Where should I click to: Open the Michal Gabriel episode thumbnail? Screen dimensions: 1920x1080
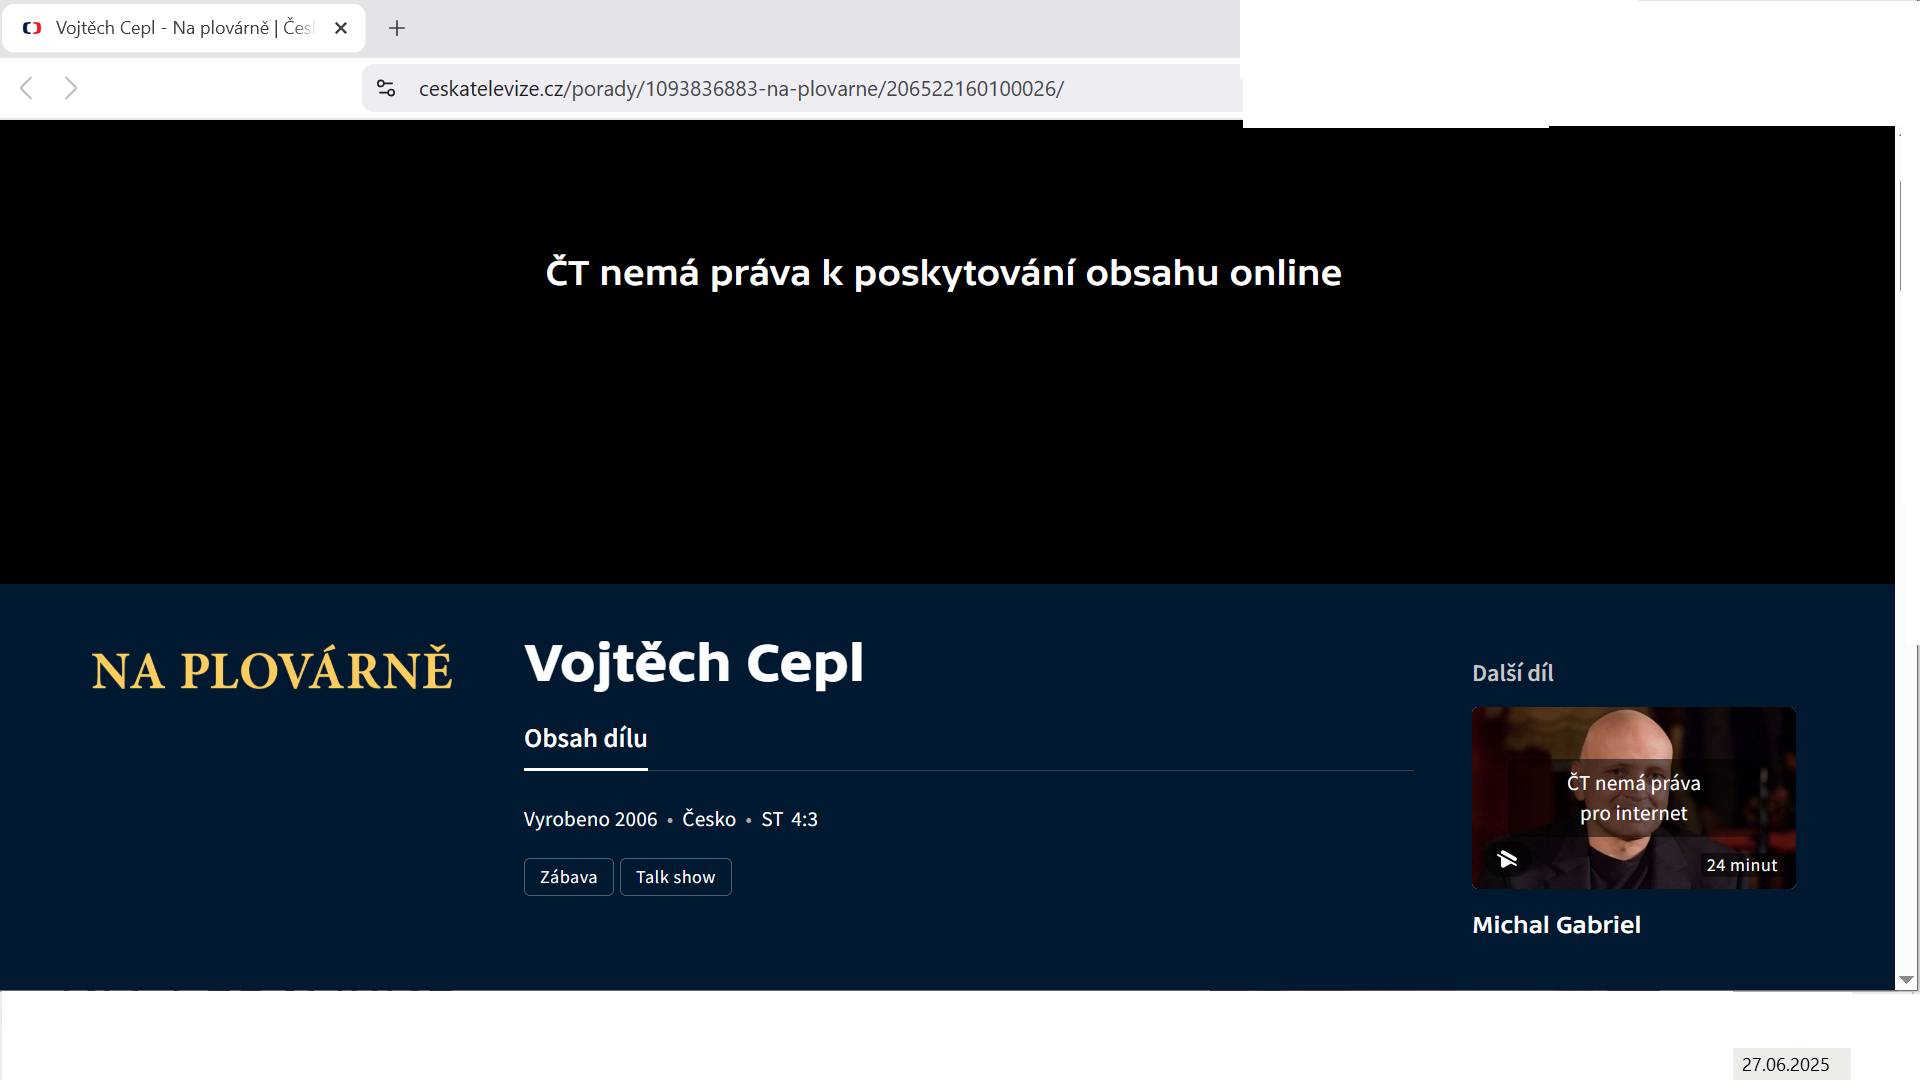(x=1634, y=798)
